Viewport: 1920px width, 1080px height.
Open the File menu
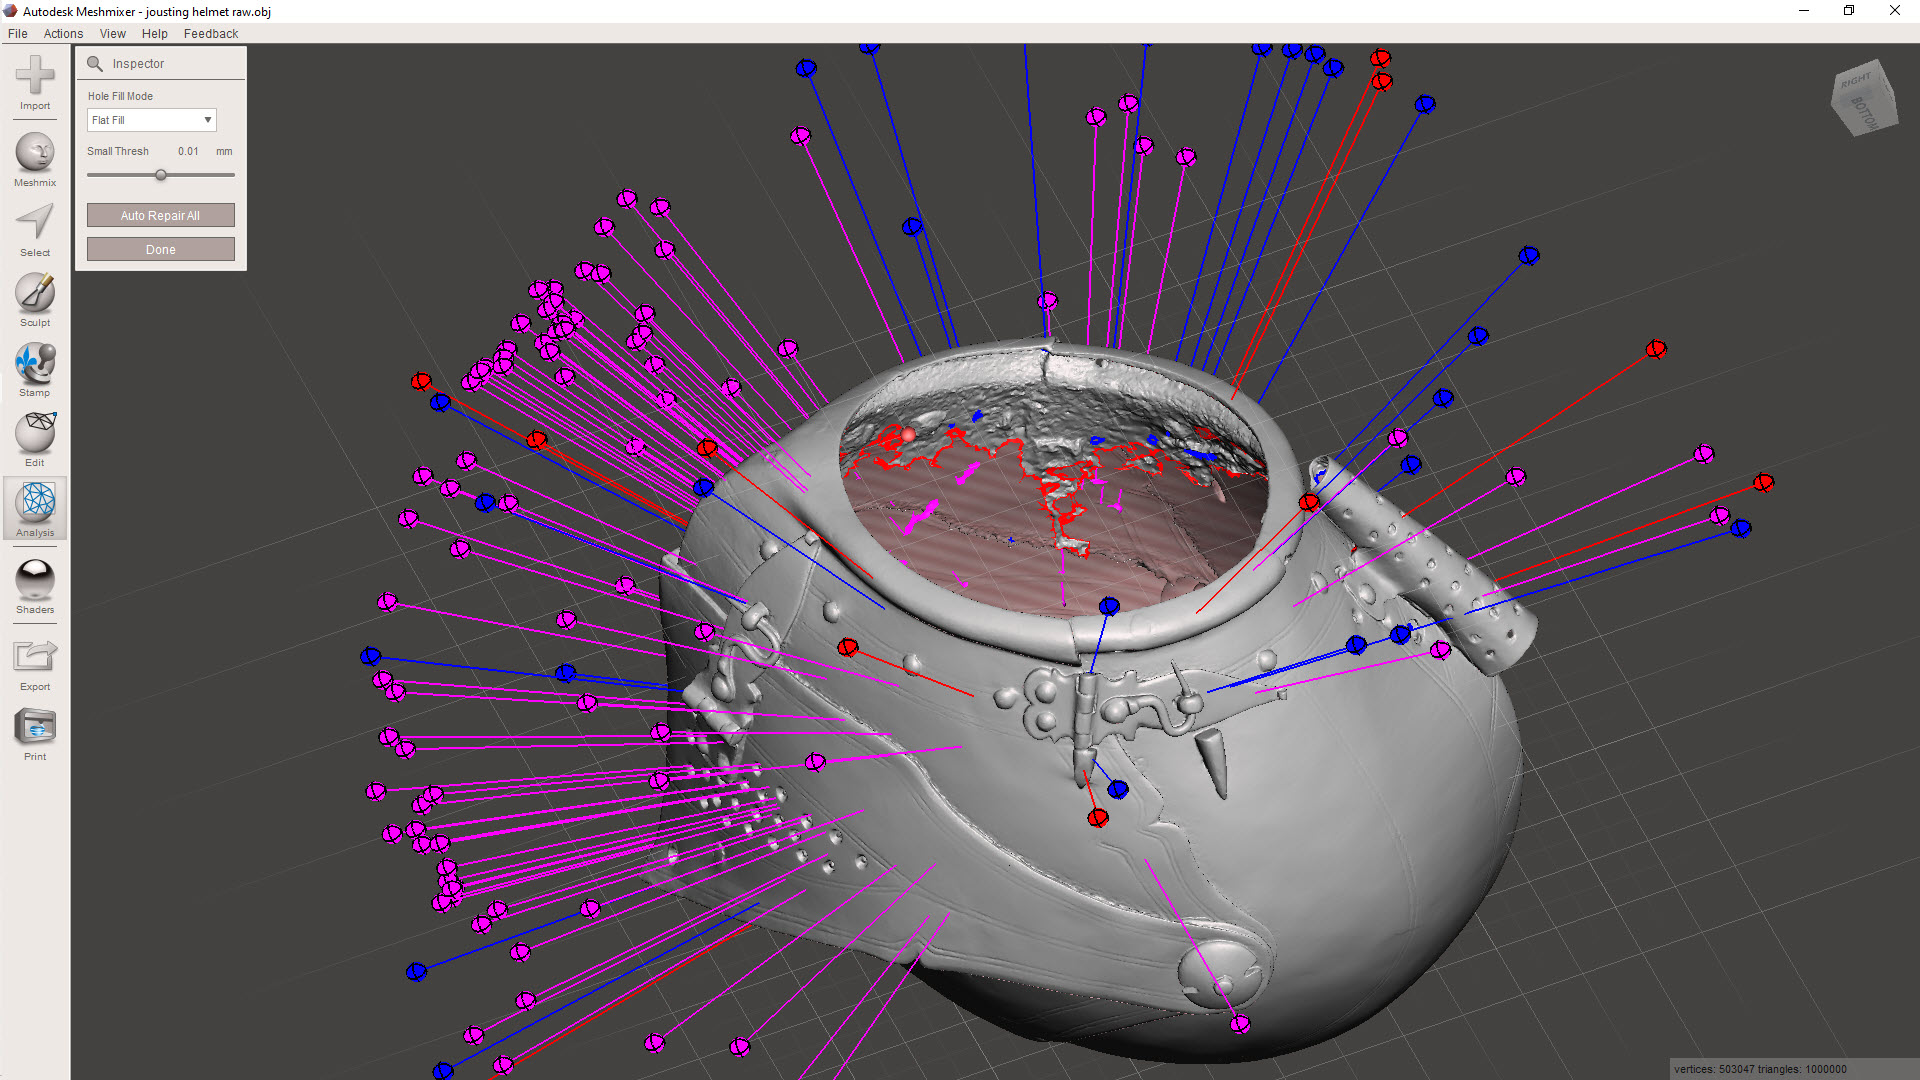pyautogui.click(x=18, y=33)
